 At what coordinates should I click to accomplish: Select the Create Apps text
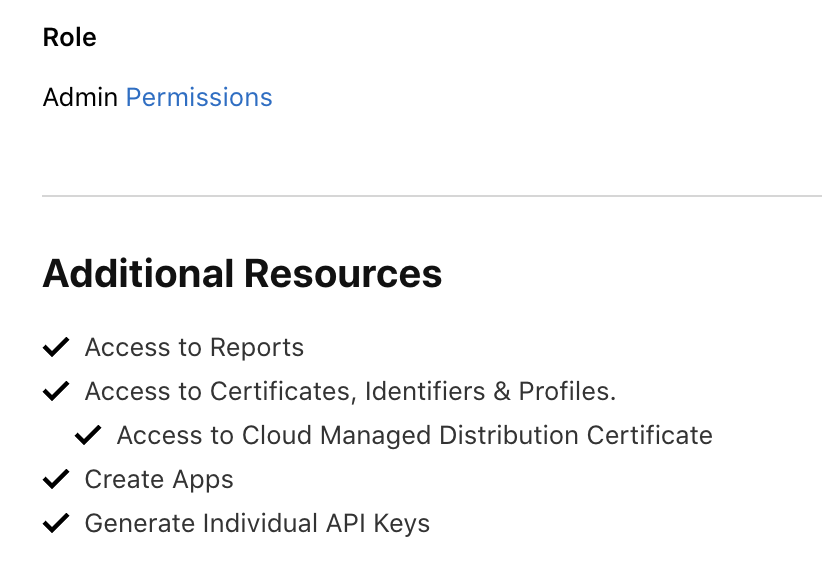pos(159,480)
